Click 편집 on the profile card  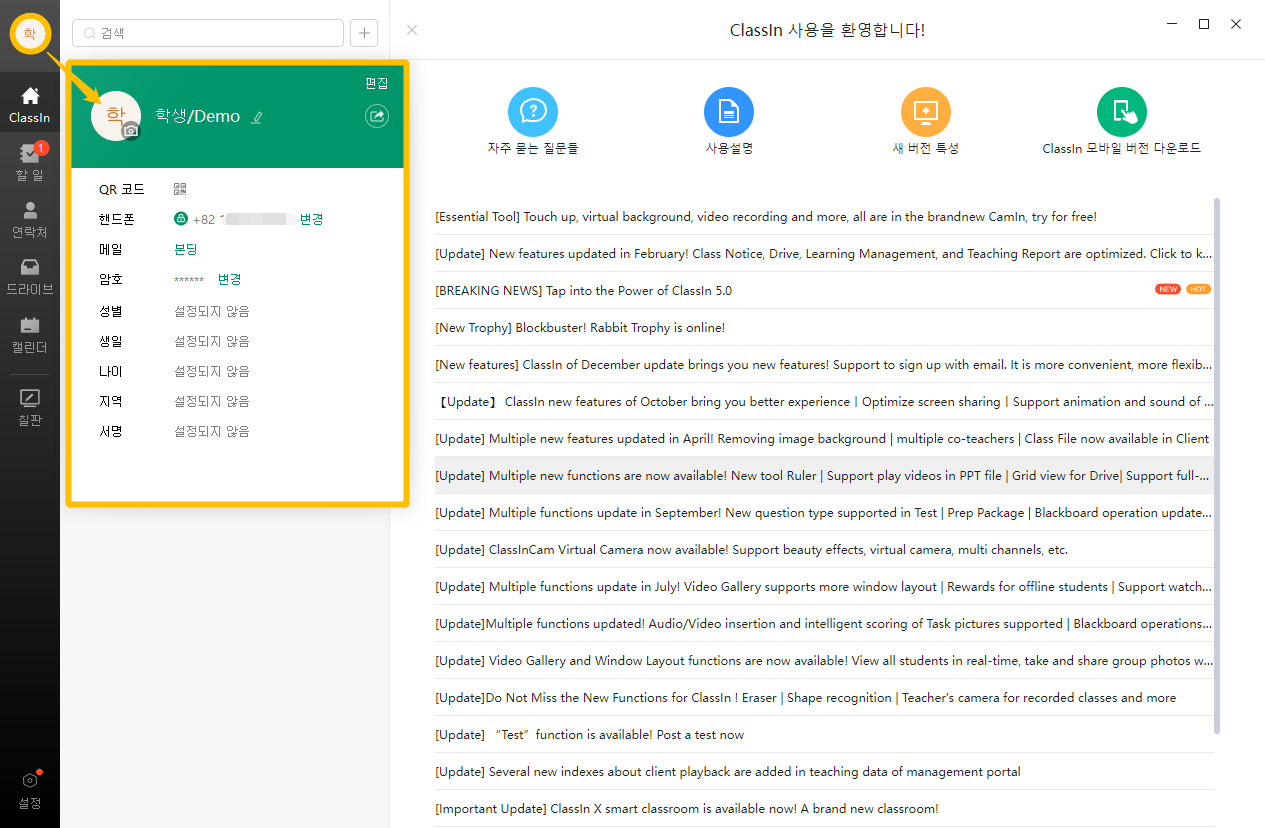[x=377, y=83]
